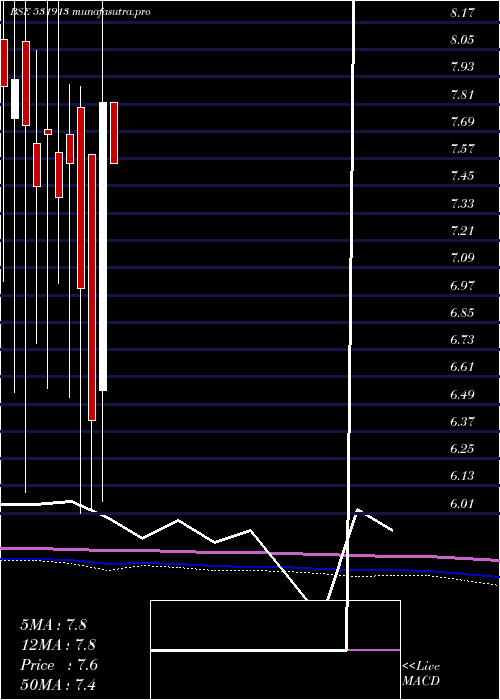Click the 6.37 price level label
The height and width of the screenshot is (700, 500).
462,422
